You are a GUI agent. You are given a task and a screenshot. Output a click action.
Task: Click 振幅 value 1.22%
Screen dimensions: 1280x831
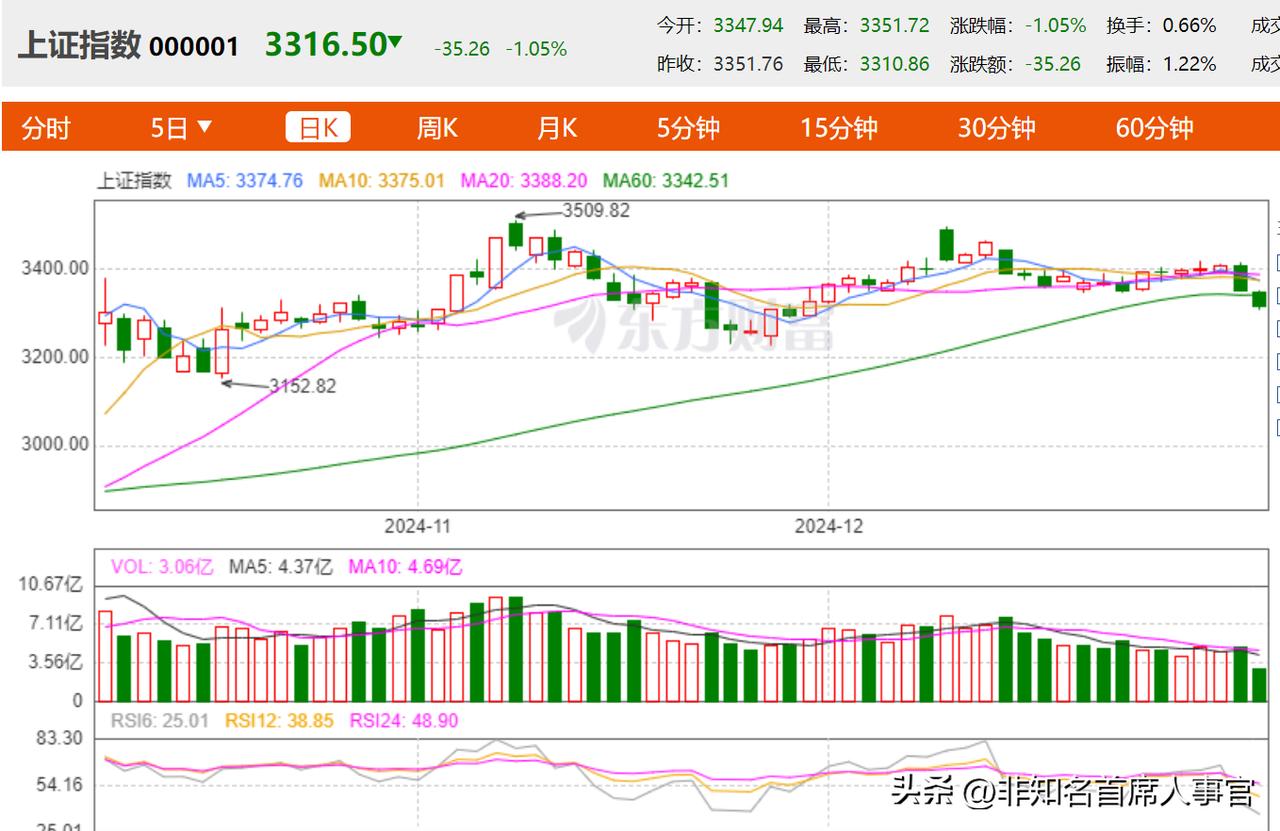tap(1189, 64)
